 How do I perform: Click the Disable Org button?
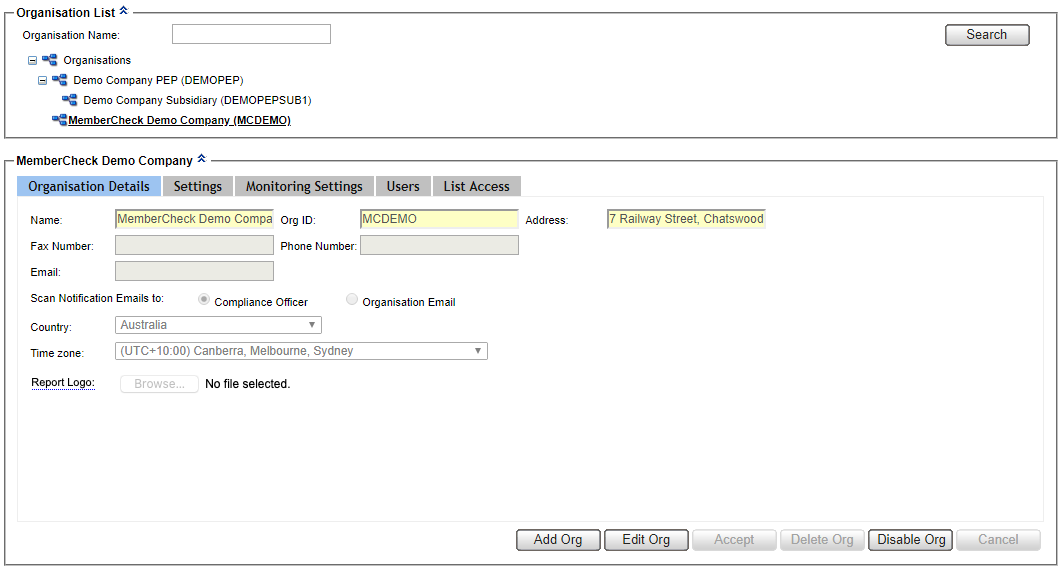click(x=910, y=540)
